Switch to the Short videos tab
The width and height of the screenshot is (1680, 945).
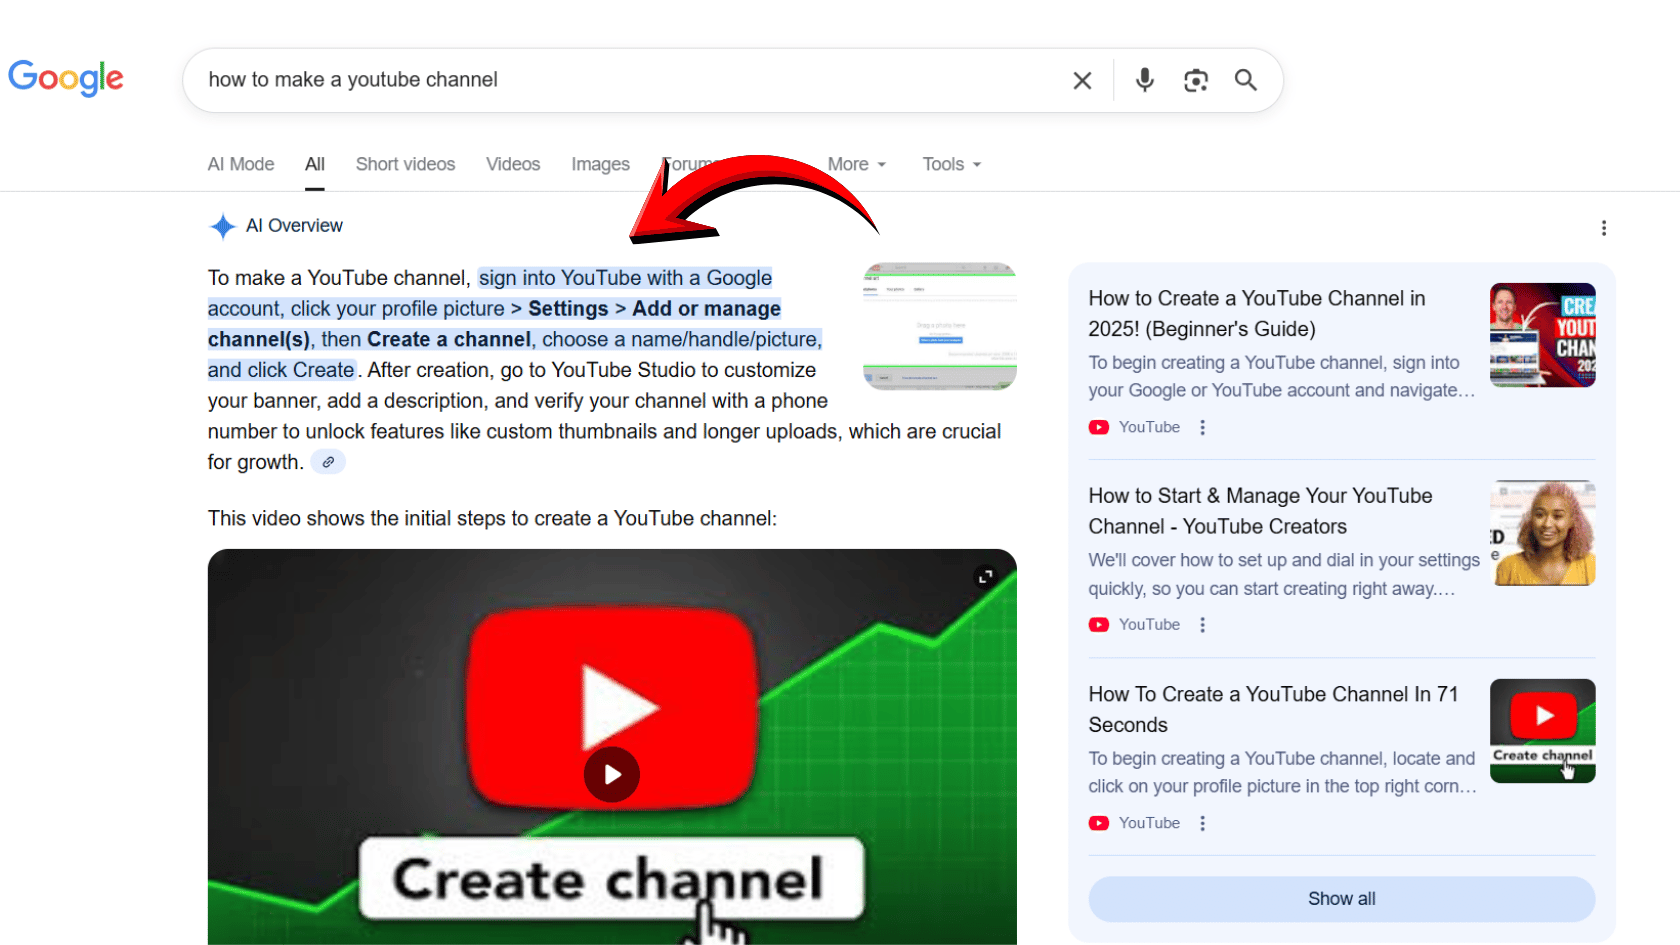coord(405,164)
